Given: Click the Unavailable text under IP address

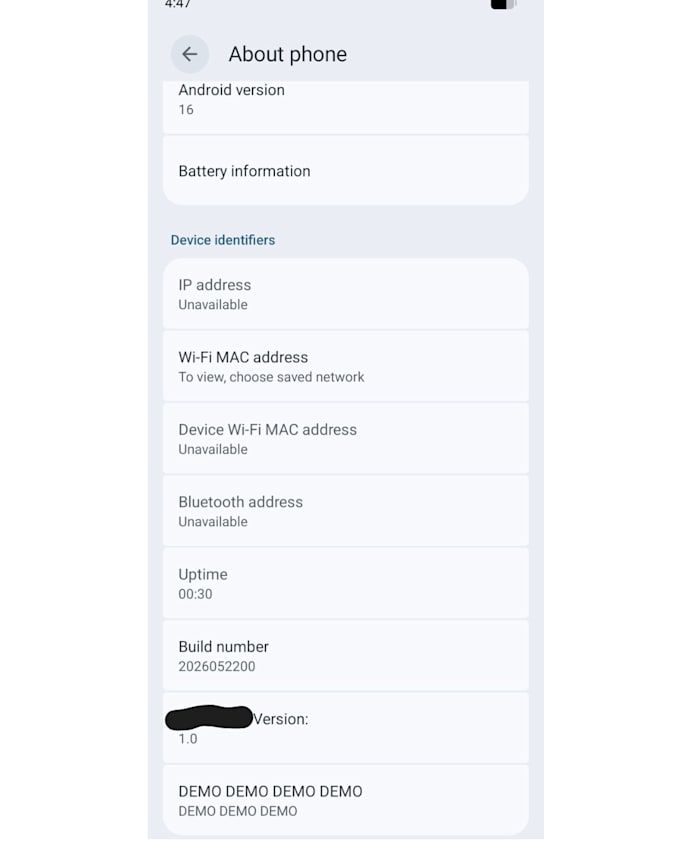Looking at the screenshot, I should point(213,305).
